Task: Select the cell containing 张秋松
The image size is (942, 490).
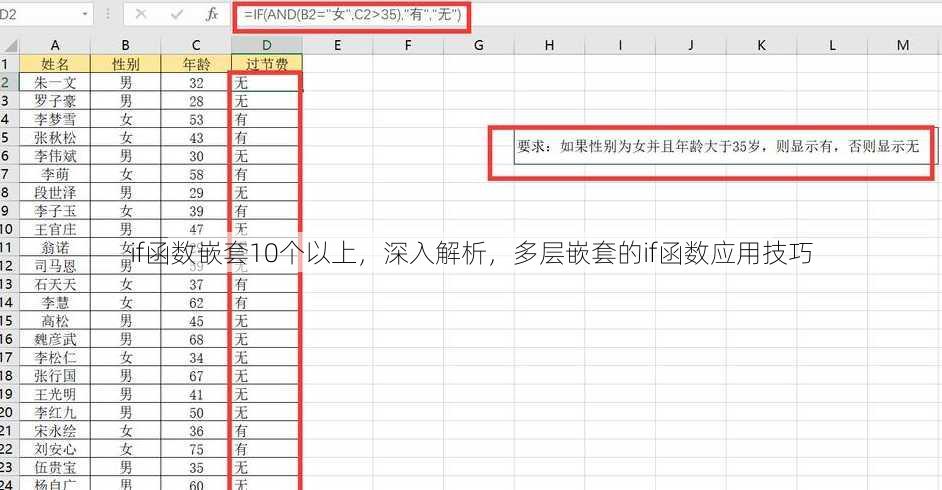Action: 55,137
